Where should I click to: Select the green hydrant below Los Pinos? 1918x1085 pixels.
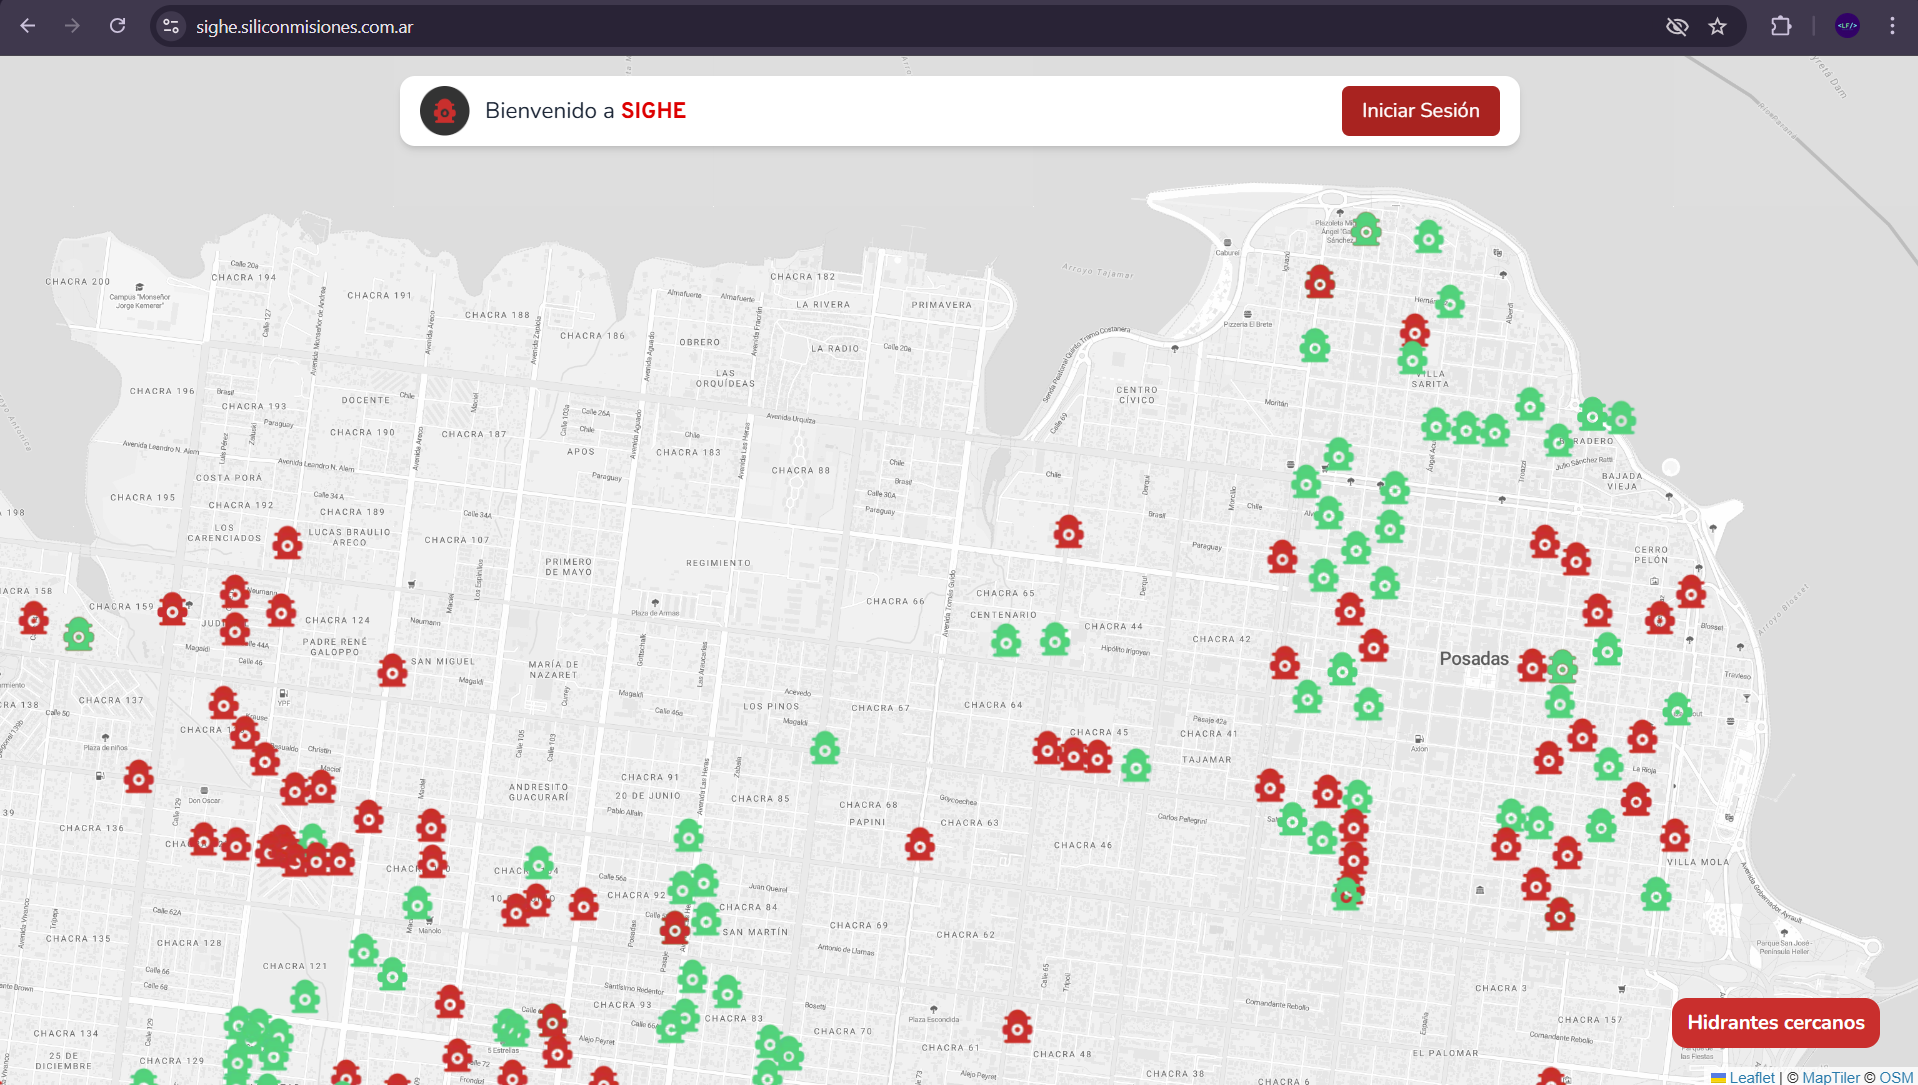pos(825,748)
